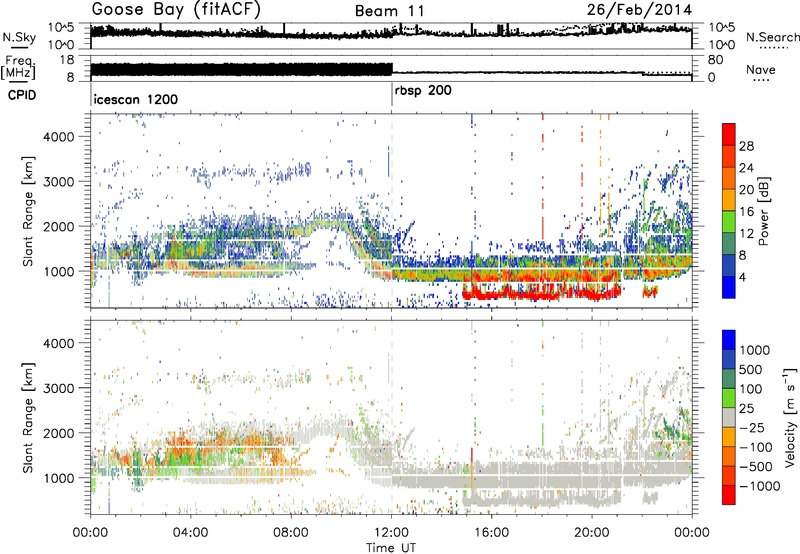Click "Slant Range [km]" label of the power panel

(x=28, y=211)
